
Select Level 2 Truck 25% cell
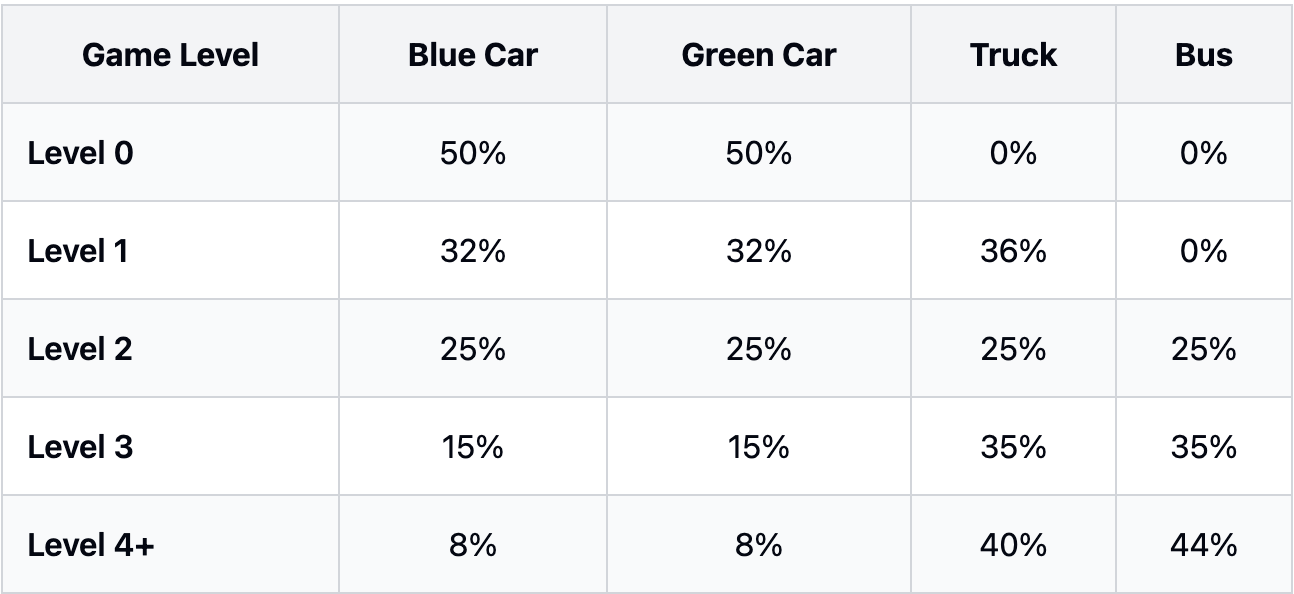pyautogui.click(x=1013, y=349)
